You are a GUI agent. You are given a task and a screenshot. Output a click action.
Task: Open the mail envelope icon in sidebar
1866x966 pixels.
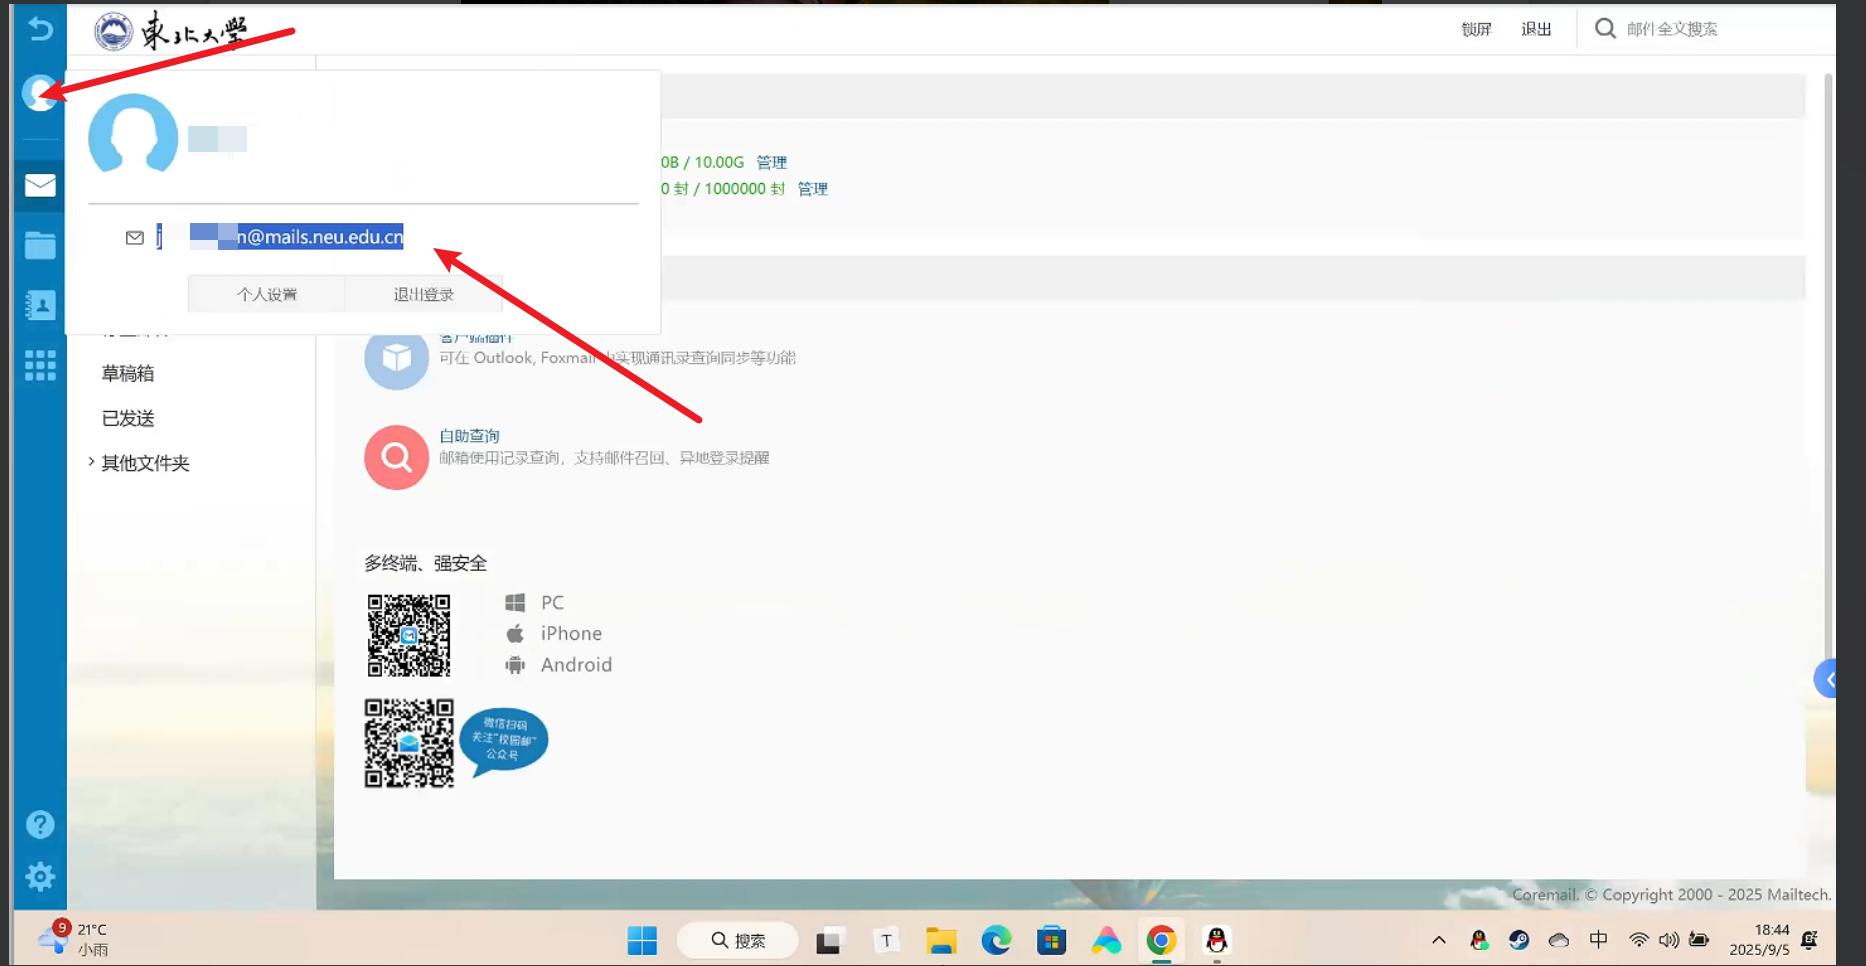click(40, 185)
